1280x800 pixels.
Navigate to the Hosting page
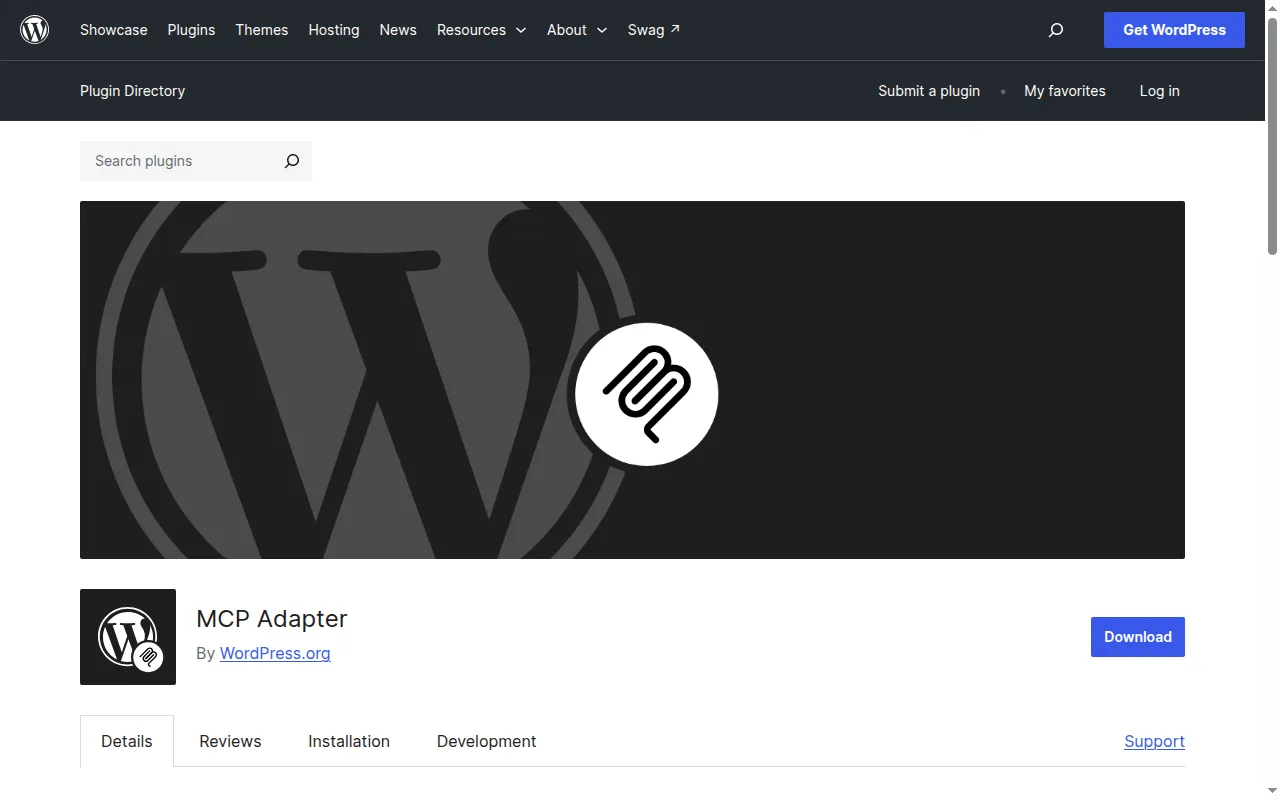334,30
